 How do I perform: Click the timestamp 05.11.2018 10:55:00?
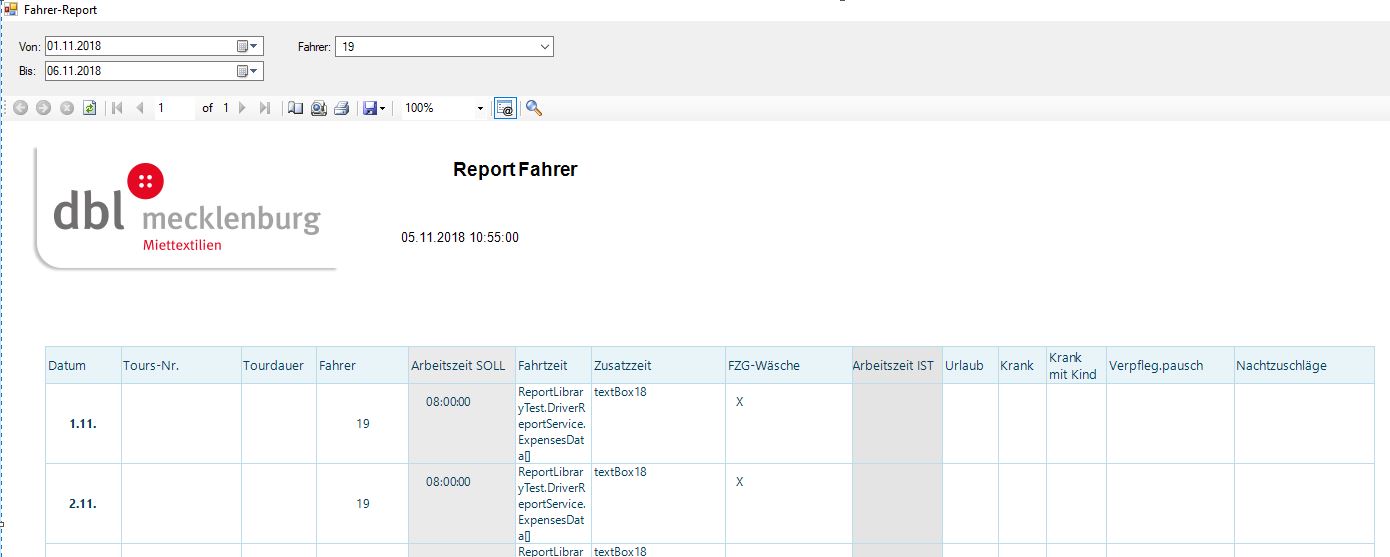click(460, 238)
